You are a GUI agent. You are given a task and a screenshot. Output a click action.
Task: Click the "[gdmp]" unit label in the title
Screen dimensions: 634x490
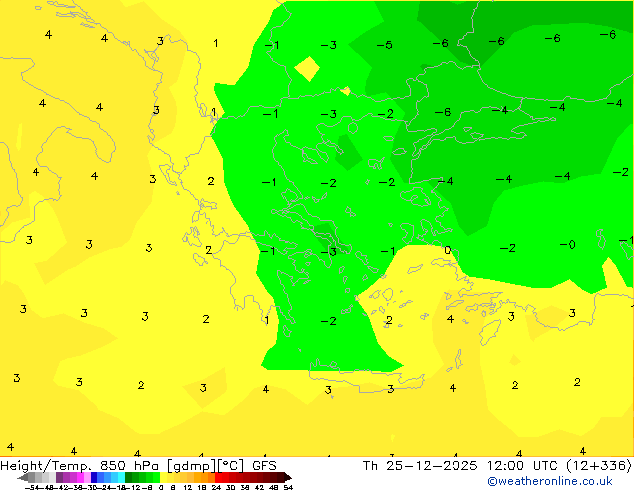click(192, 466)
